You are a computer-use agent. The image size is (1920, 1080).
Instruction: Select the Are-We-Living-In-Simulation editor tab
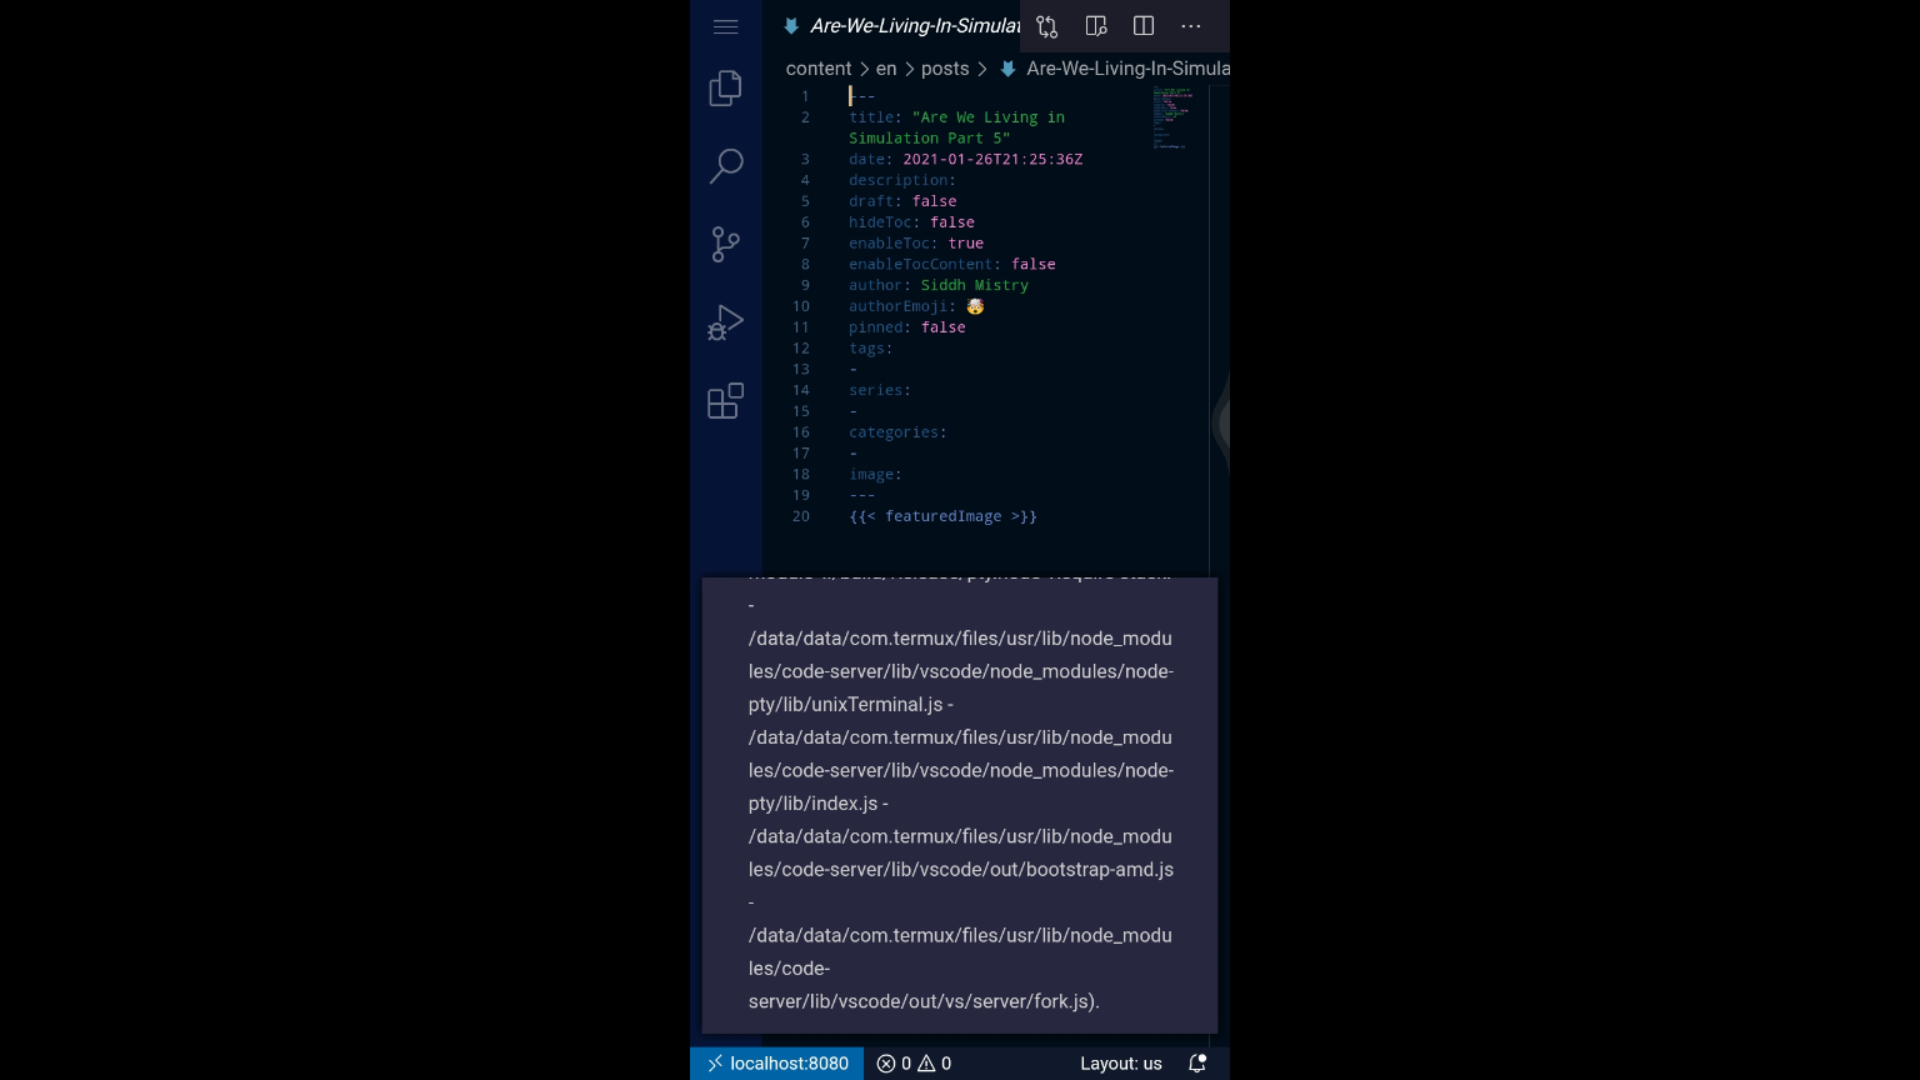tap(900, 26)
